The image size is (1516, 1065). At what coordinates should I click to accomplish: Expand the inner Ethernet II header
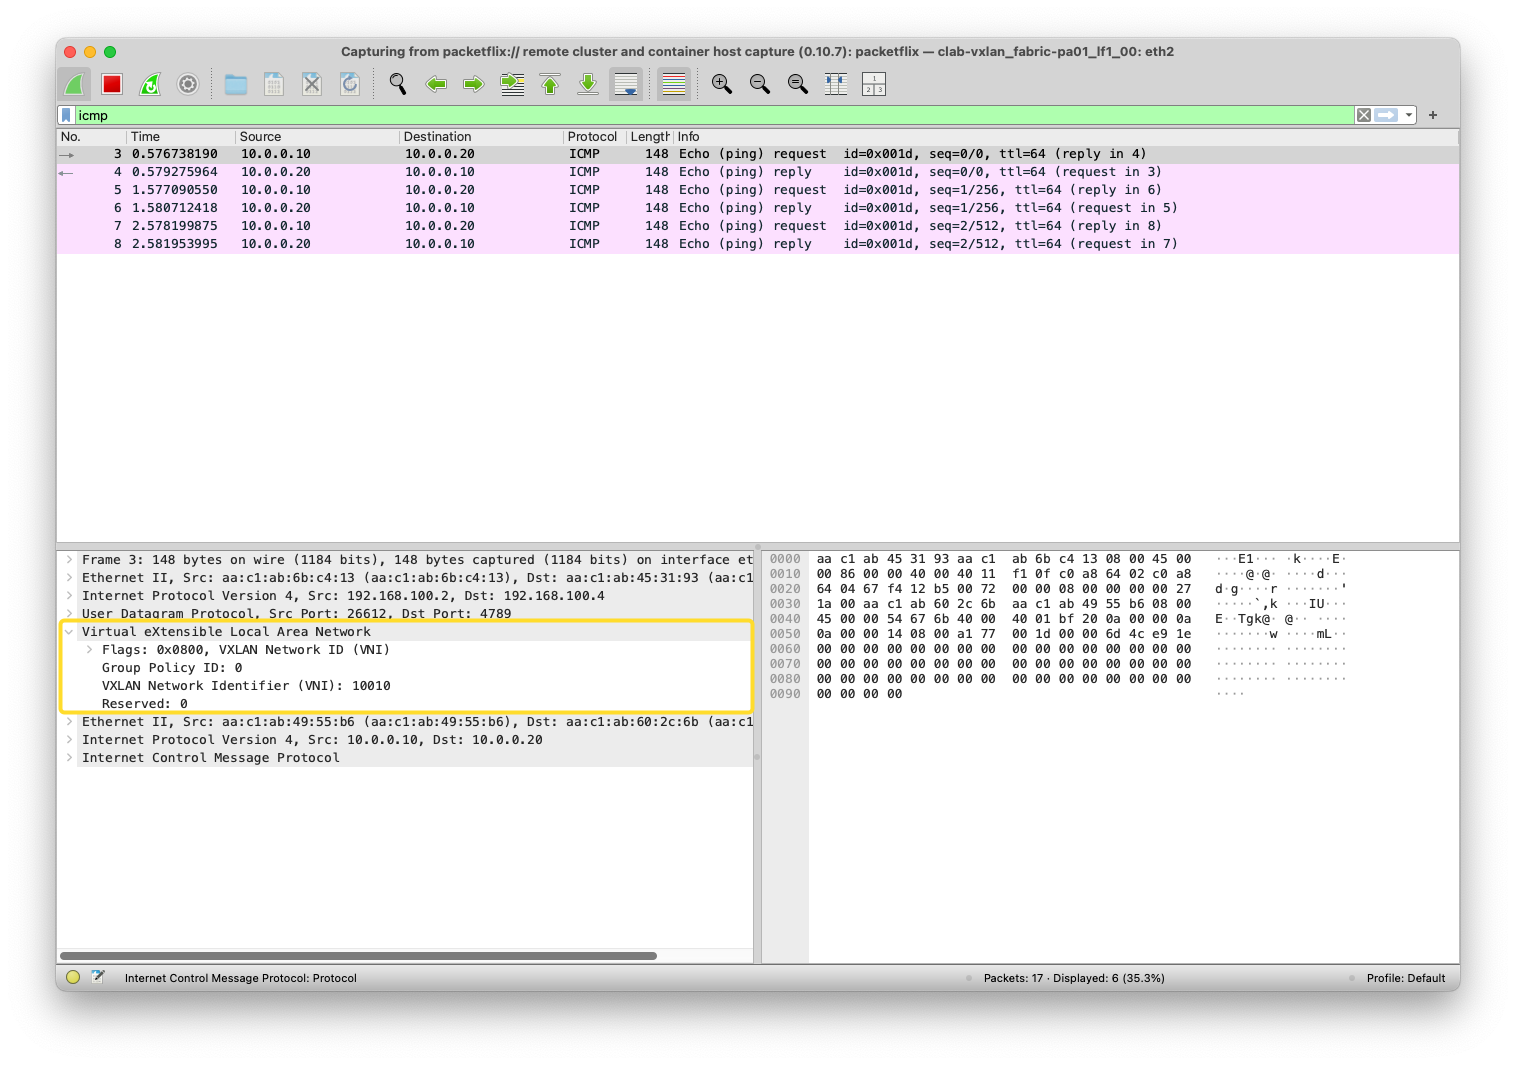click(69, 721)
